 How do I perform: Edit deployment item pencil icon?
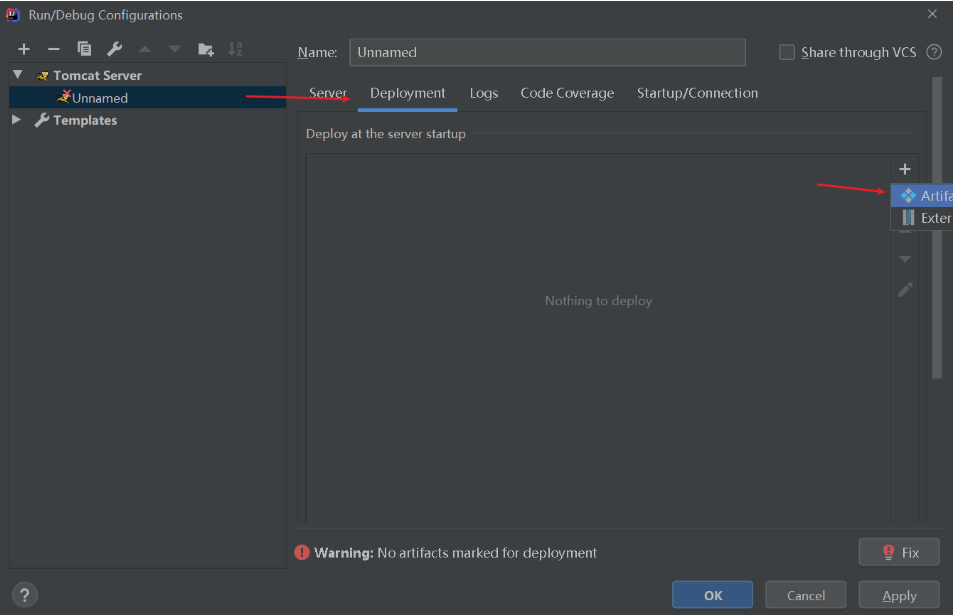click(x=905, y=289)
